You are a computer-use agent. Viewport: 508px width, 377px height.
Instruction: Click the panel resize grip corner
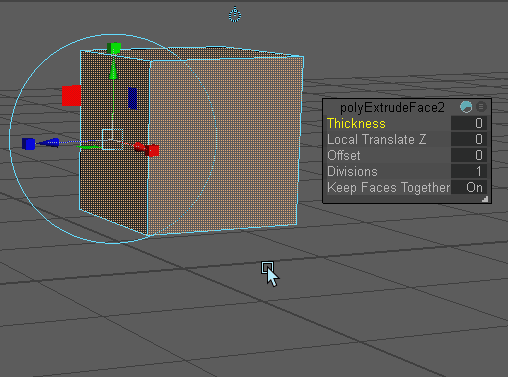pyautogui.click(x=485, y=199)
